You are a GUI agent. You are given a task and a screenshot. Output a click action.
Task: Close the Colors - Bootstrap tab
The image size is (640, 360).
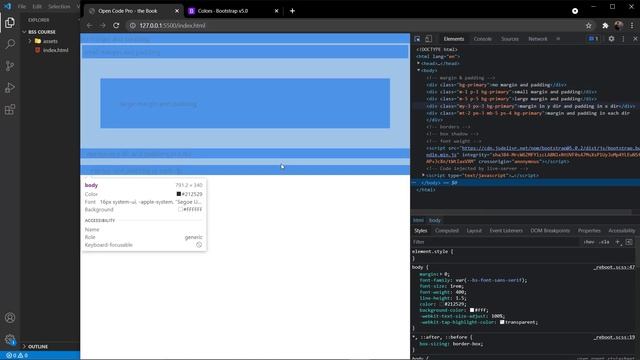point(276,11)
